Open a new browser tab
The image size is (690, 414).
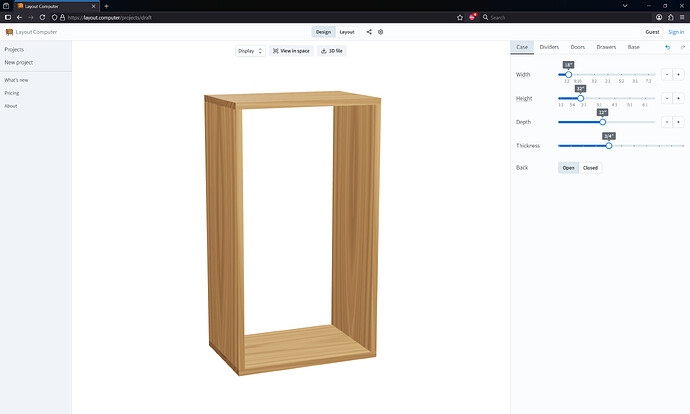[x=106, y=6]
